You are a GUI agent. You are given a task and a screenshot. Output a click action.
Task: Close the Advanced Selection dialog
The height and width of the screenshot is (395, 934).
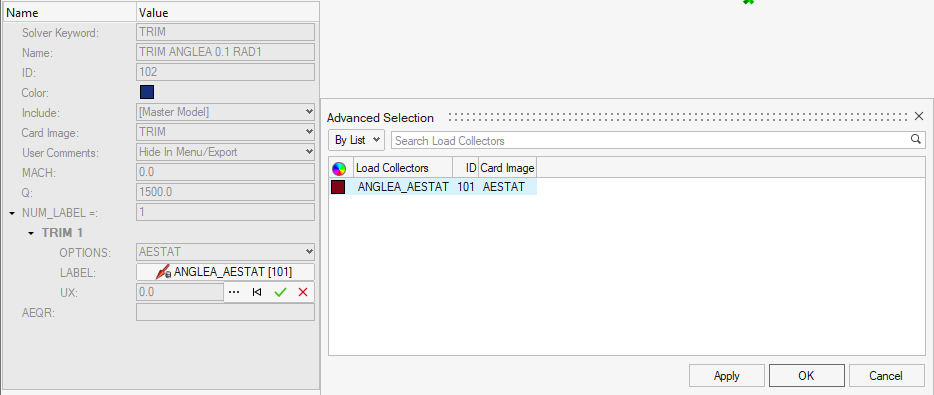(x=919, y=116)
